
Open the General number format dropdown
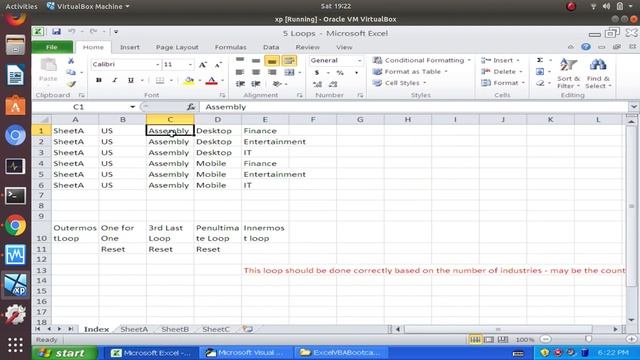pyautogui.click(x=359, y=60)
